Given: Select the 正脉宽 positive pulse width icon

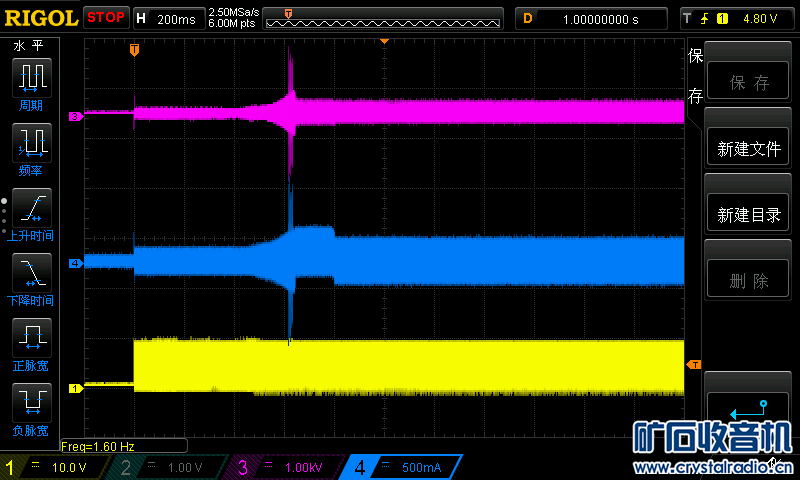Looking at the screenshot, I should [32, 337].
